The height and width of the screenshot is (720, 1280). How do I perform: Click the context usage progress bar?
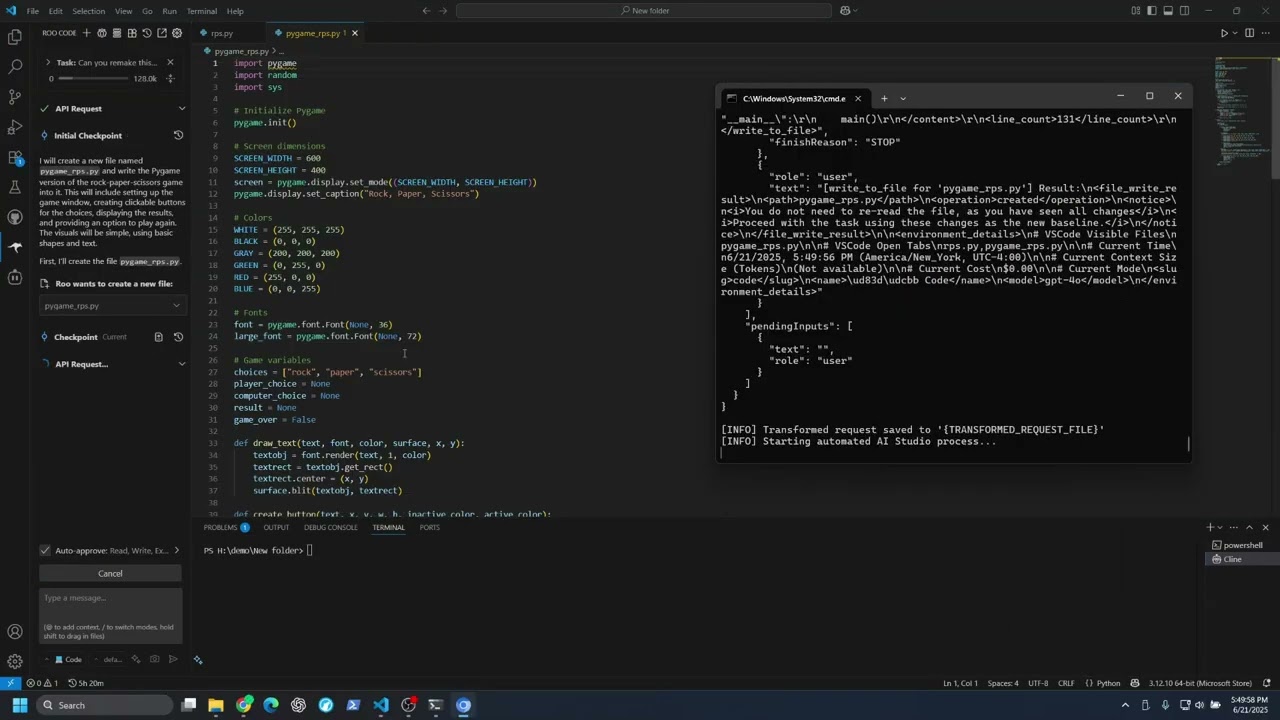(x=93, y=78)
